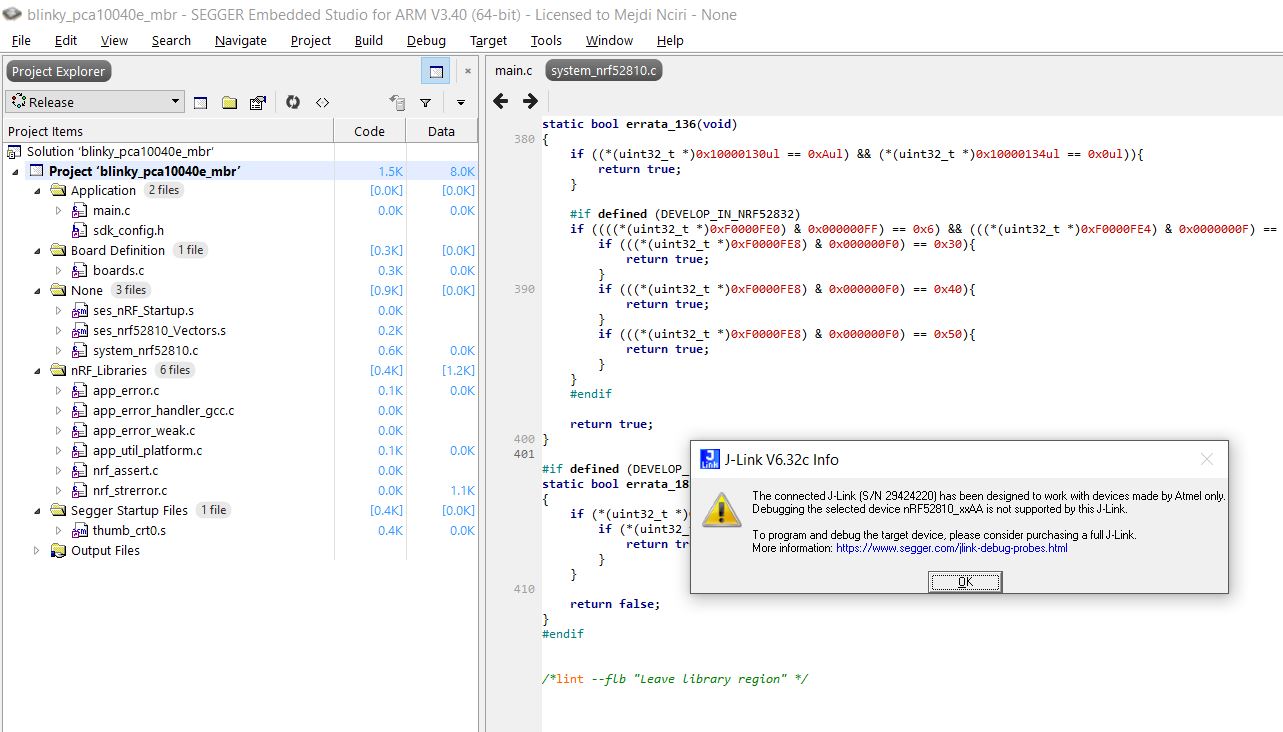Screen dimensions: 1283x732
Task: Collapse Project 'blinky_pca10040e_mbr' node
Action: (15, 171)
